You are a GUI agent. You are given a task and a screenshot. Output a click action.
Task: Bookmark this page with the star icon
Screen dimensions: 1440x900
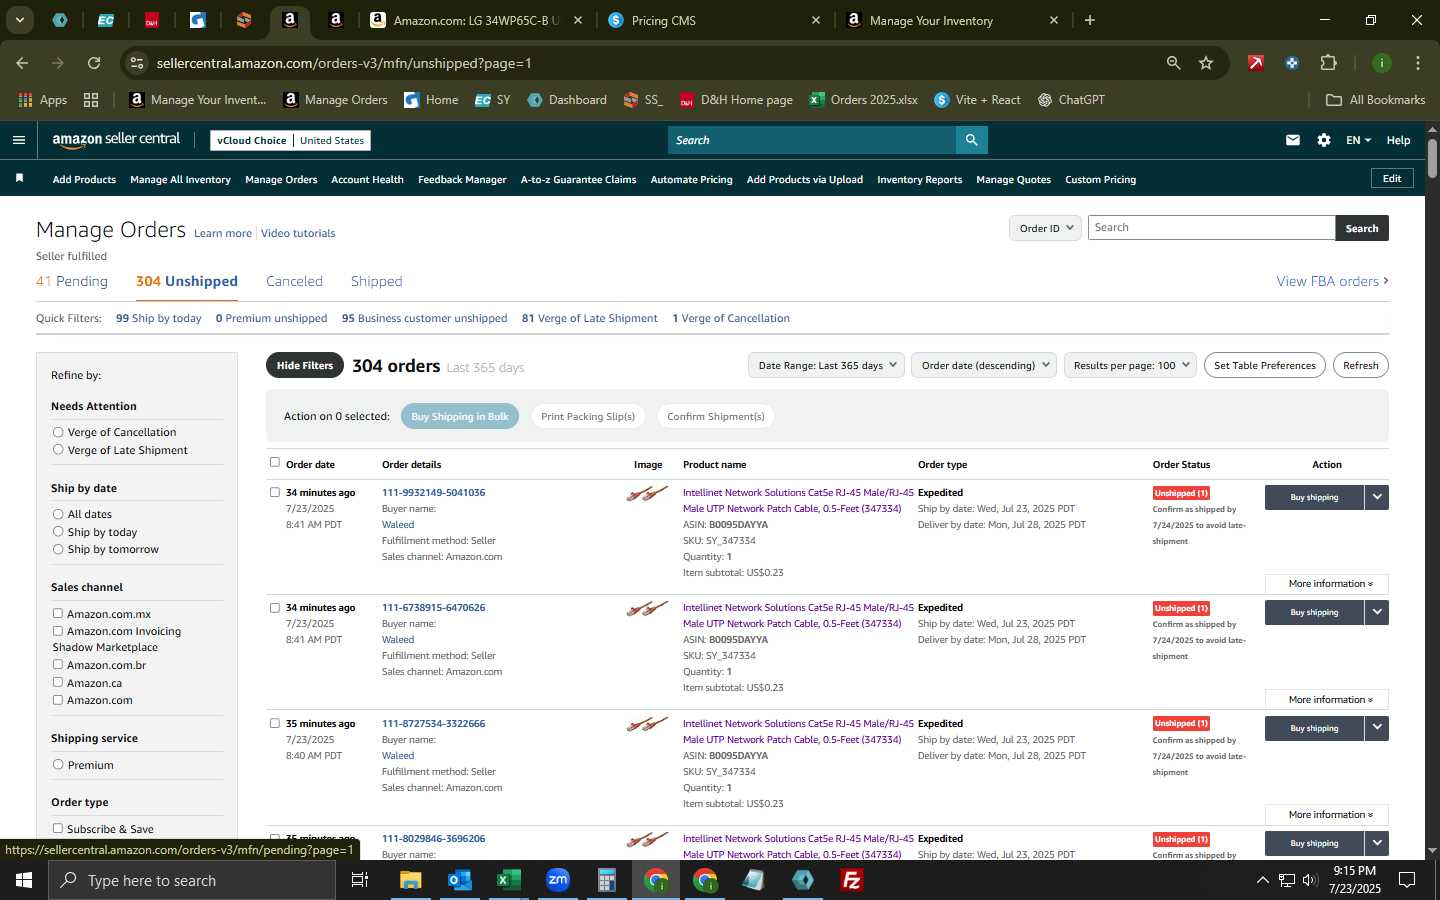(1206, 63)
